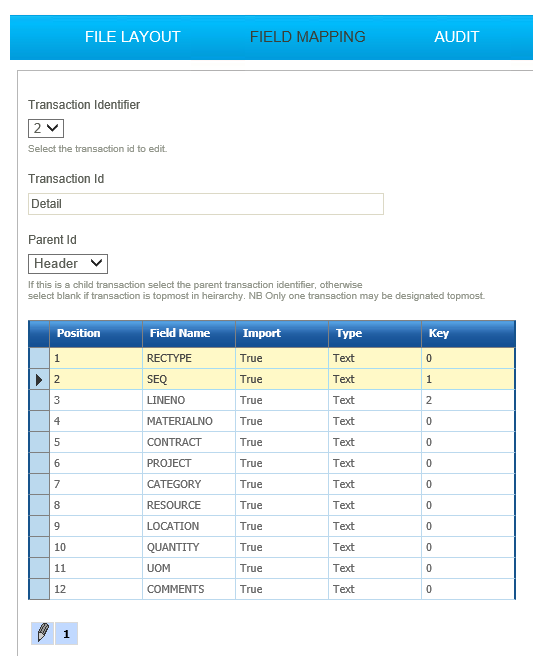Click the Key column header
The height and width of the screenshot is (666, 543).
468,333
